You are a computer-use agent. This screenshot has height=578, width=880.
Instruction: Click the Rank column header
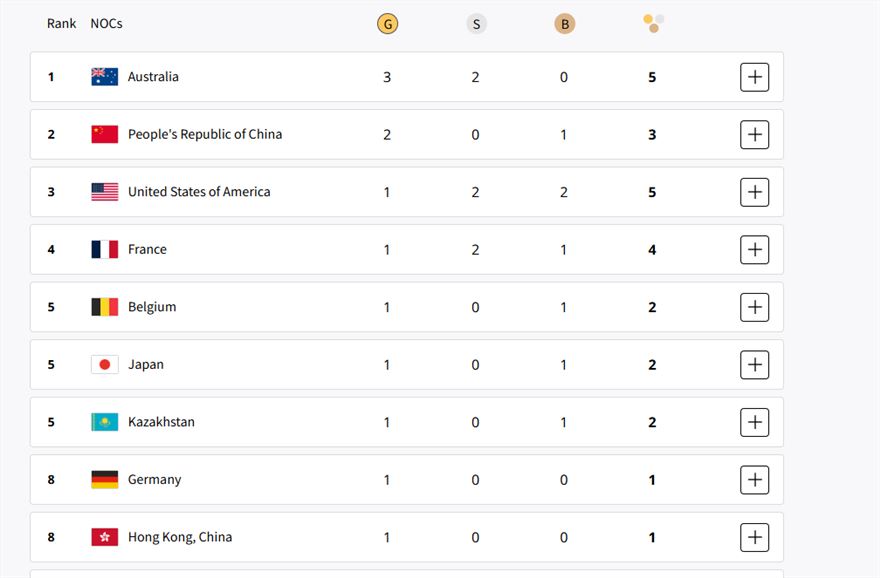pyautogui.click(x=61, y=23)
